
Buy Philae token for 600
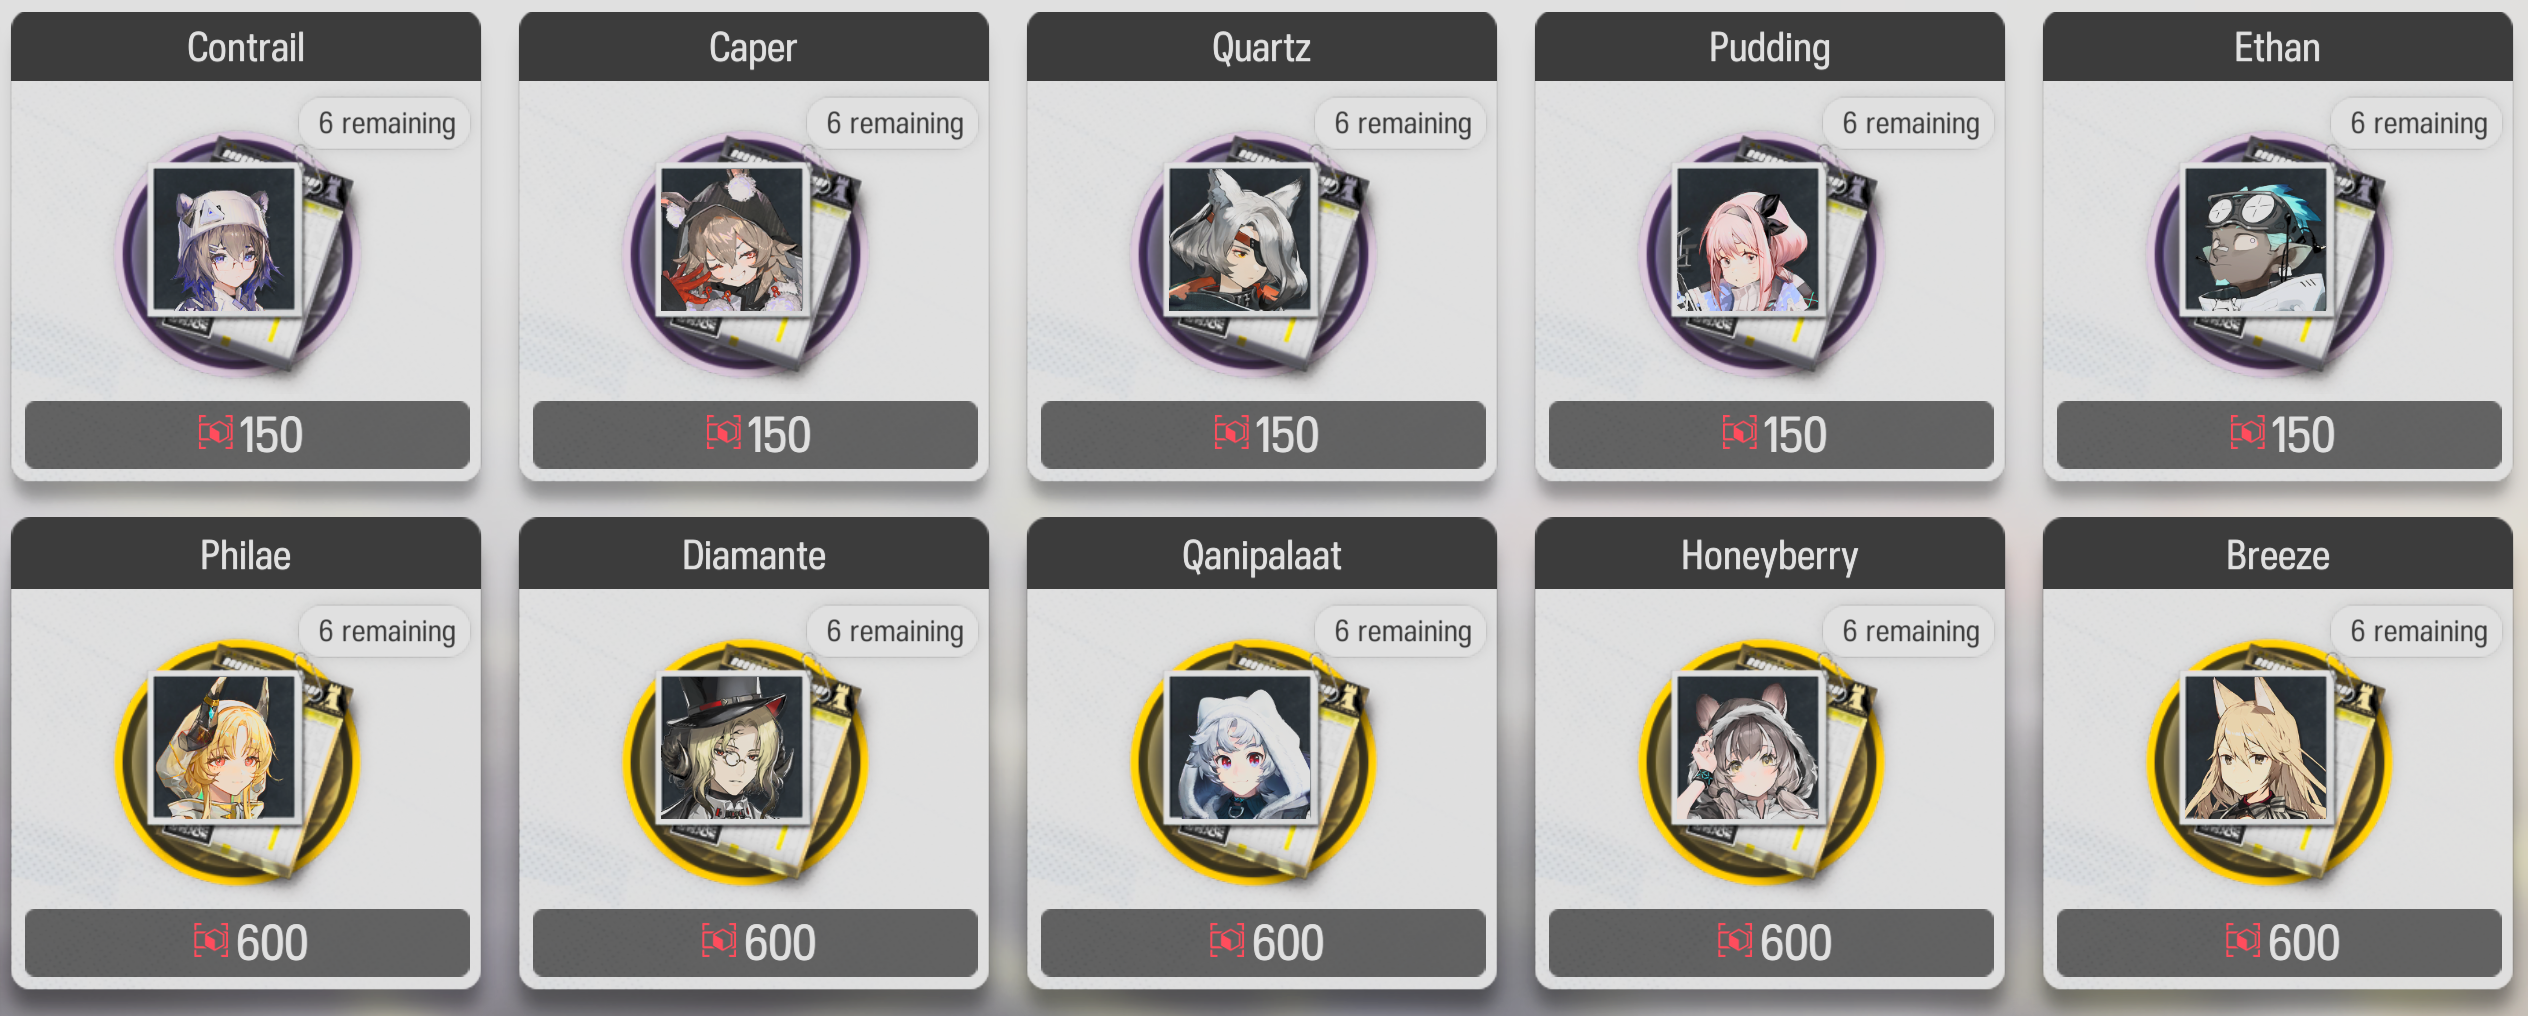[x=247, y=943]
